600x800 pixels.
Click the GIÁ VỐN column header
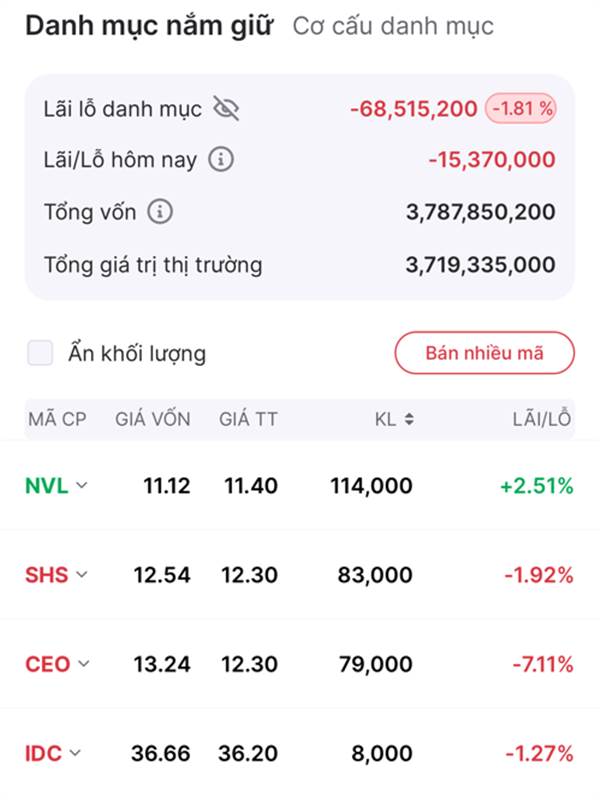pyautogui.click(x=153, y=419)
